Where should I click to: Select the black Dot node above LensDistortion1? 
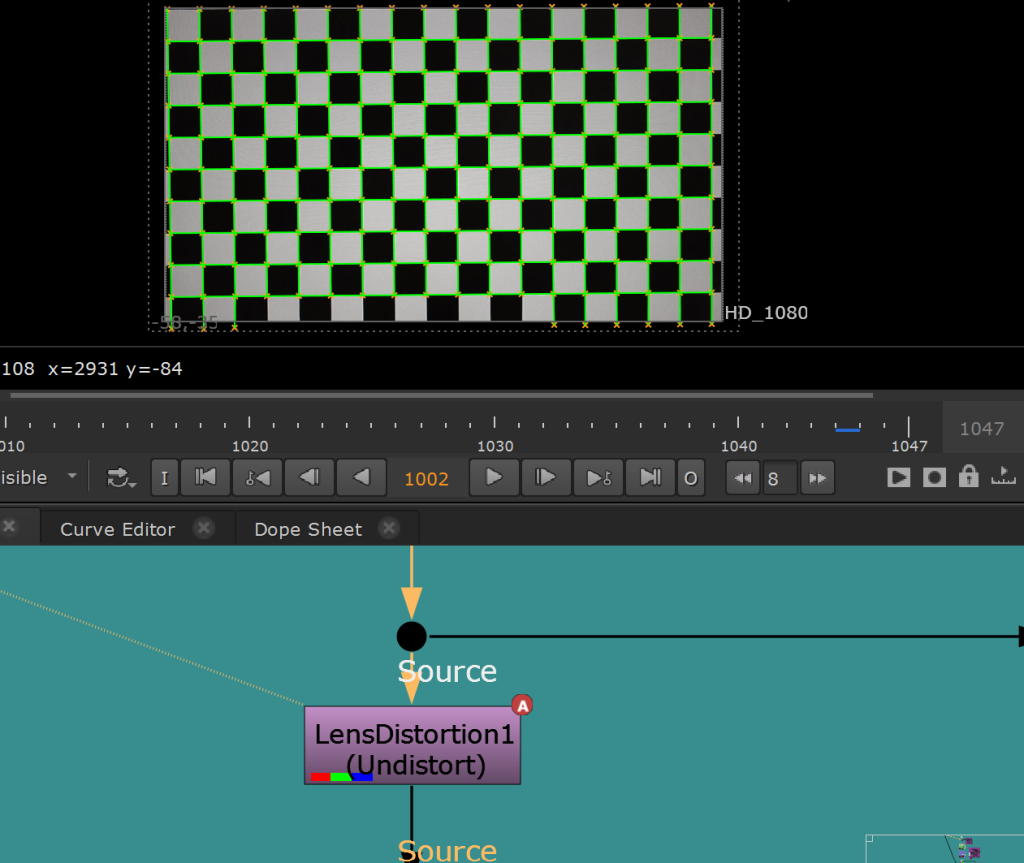tap(411, 636)
